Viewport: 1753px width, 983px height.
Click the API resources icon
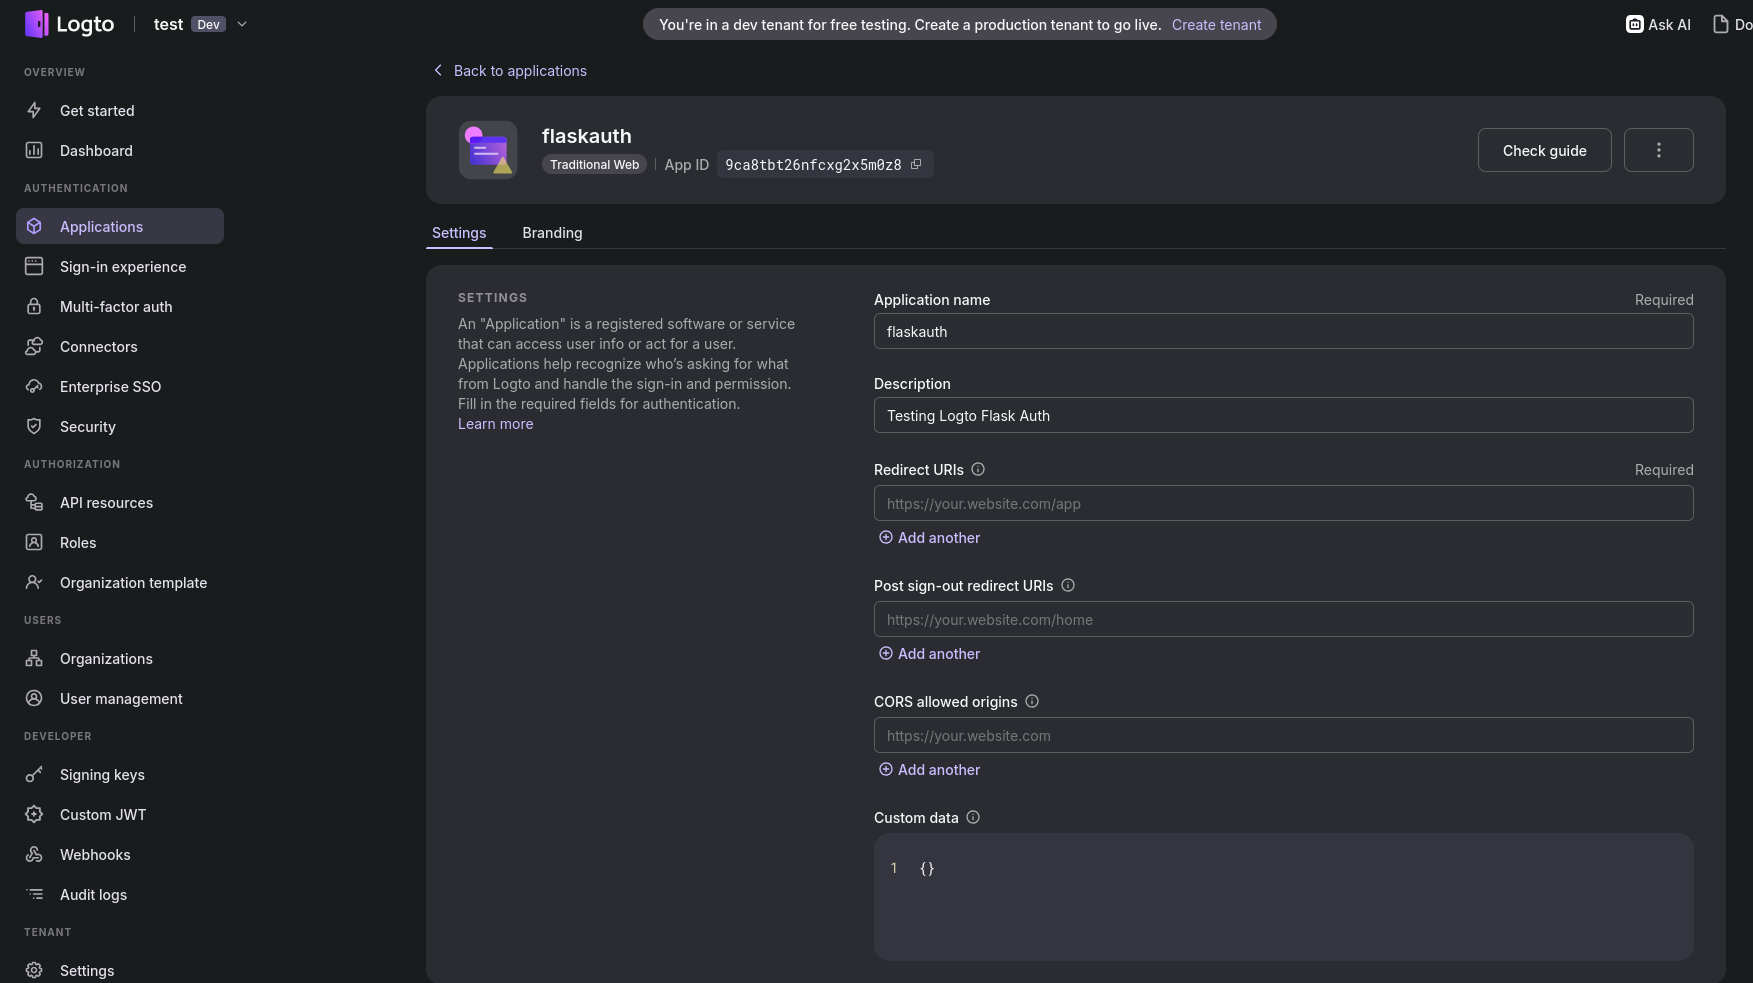[34, 503]
